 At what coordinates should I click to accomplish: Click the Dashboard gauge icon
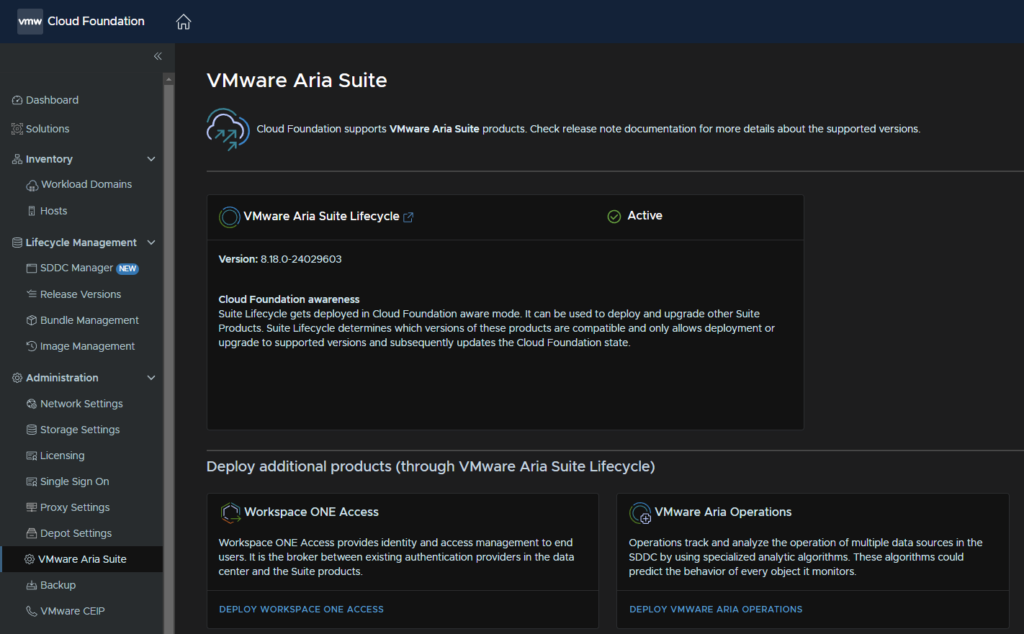point(18,100)
